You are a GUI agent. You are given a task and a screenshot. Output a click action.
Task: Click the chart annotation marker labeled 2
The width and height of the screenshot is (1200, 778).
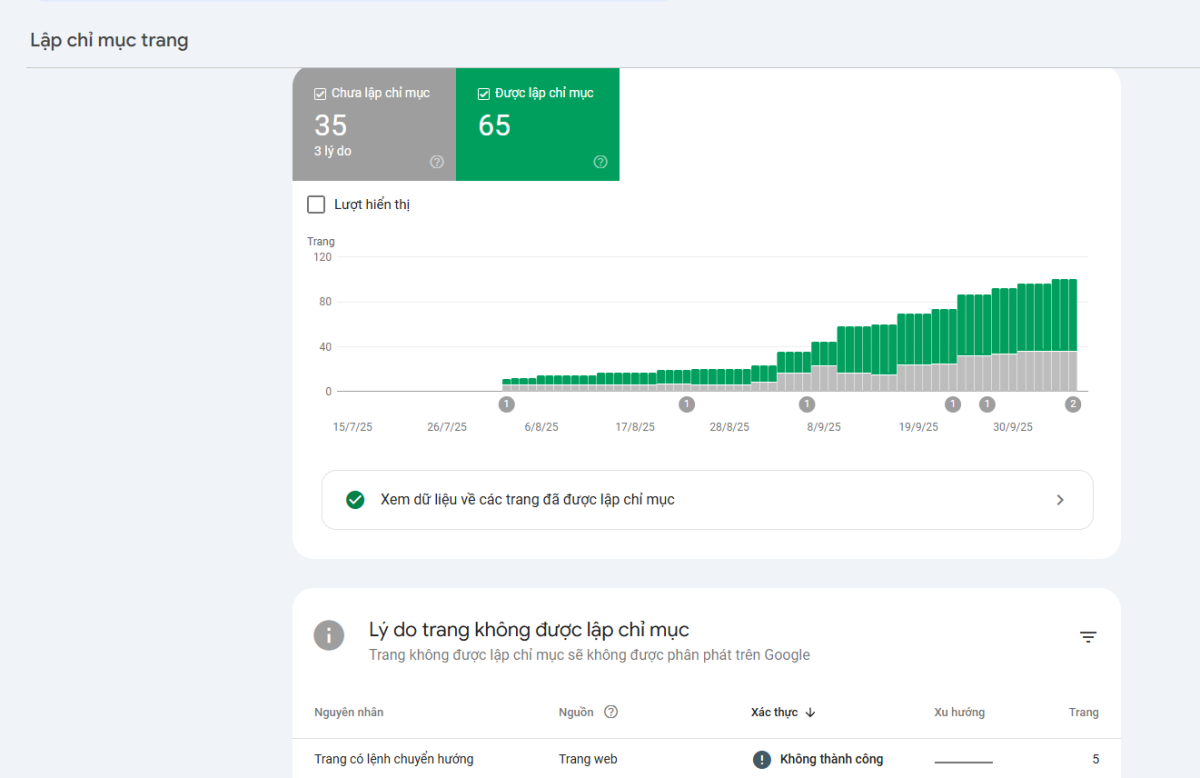click(1073, 404)
